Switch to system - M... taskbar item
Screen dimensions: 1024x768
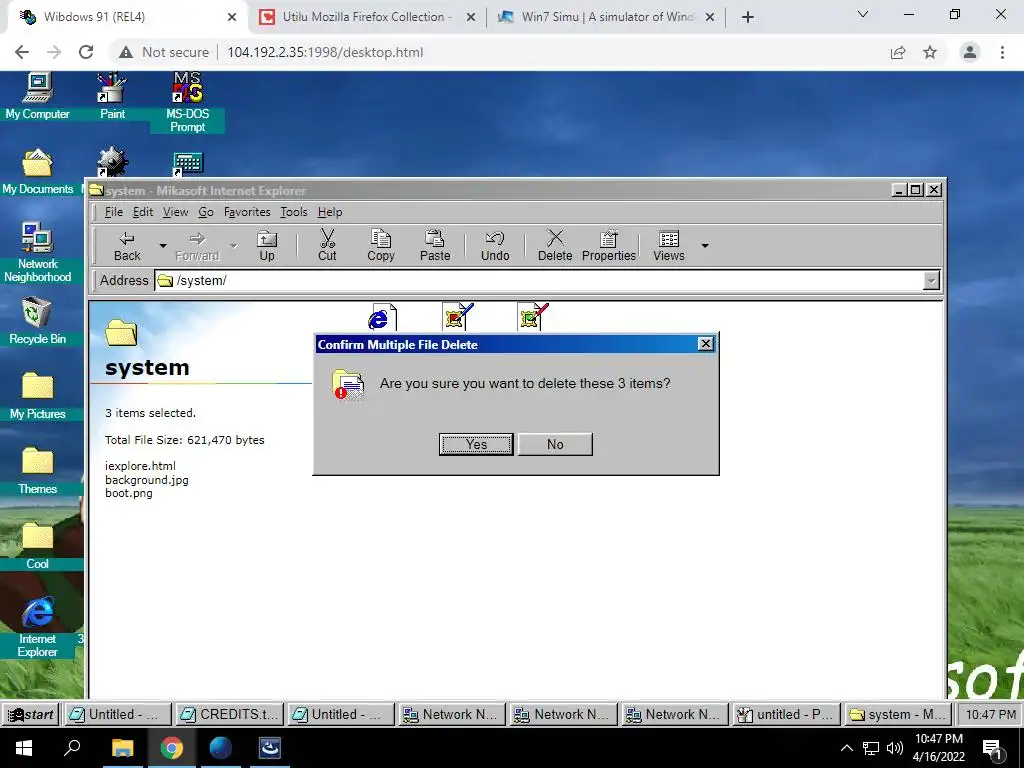tap(897, 714)
